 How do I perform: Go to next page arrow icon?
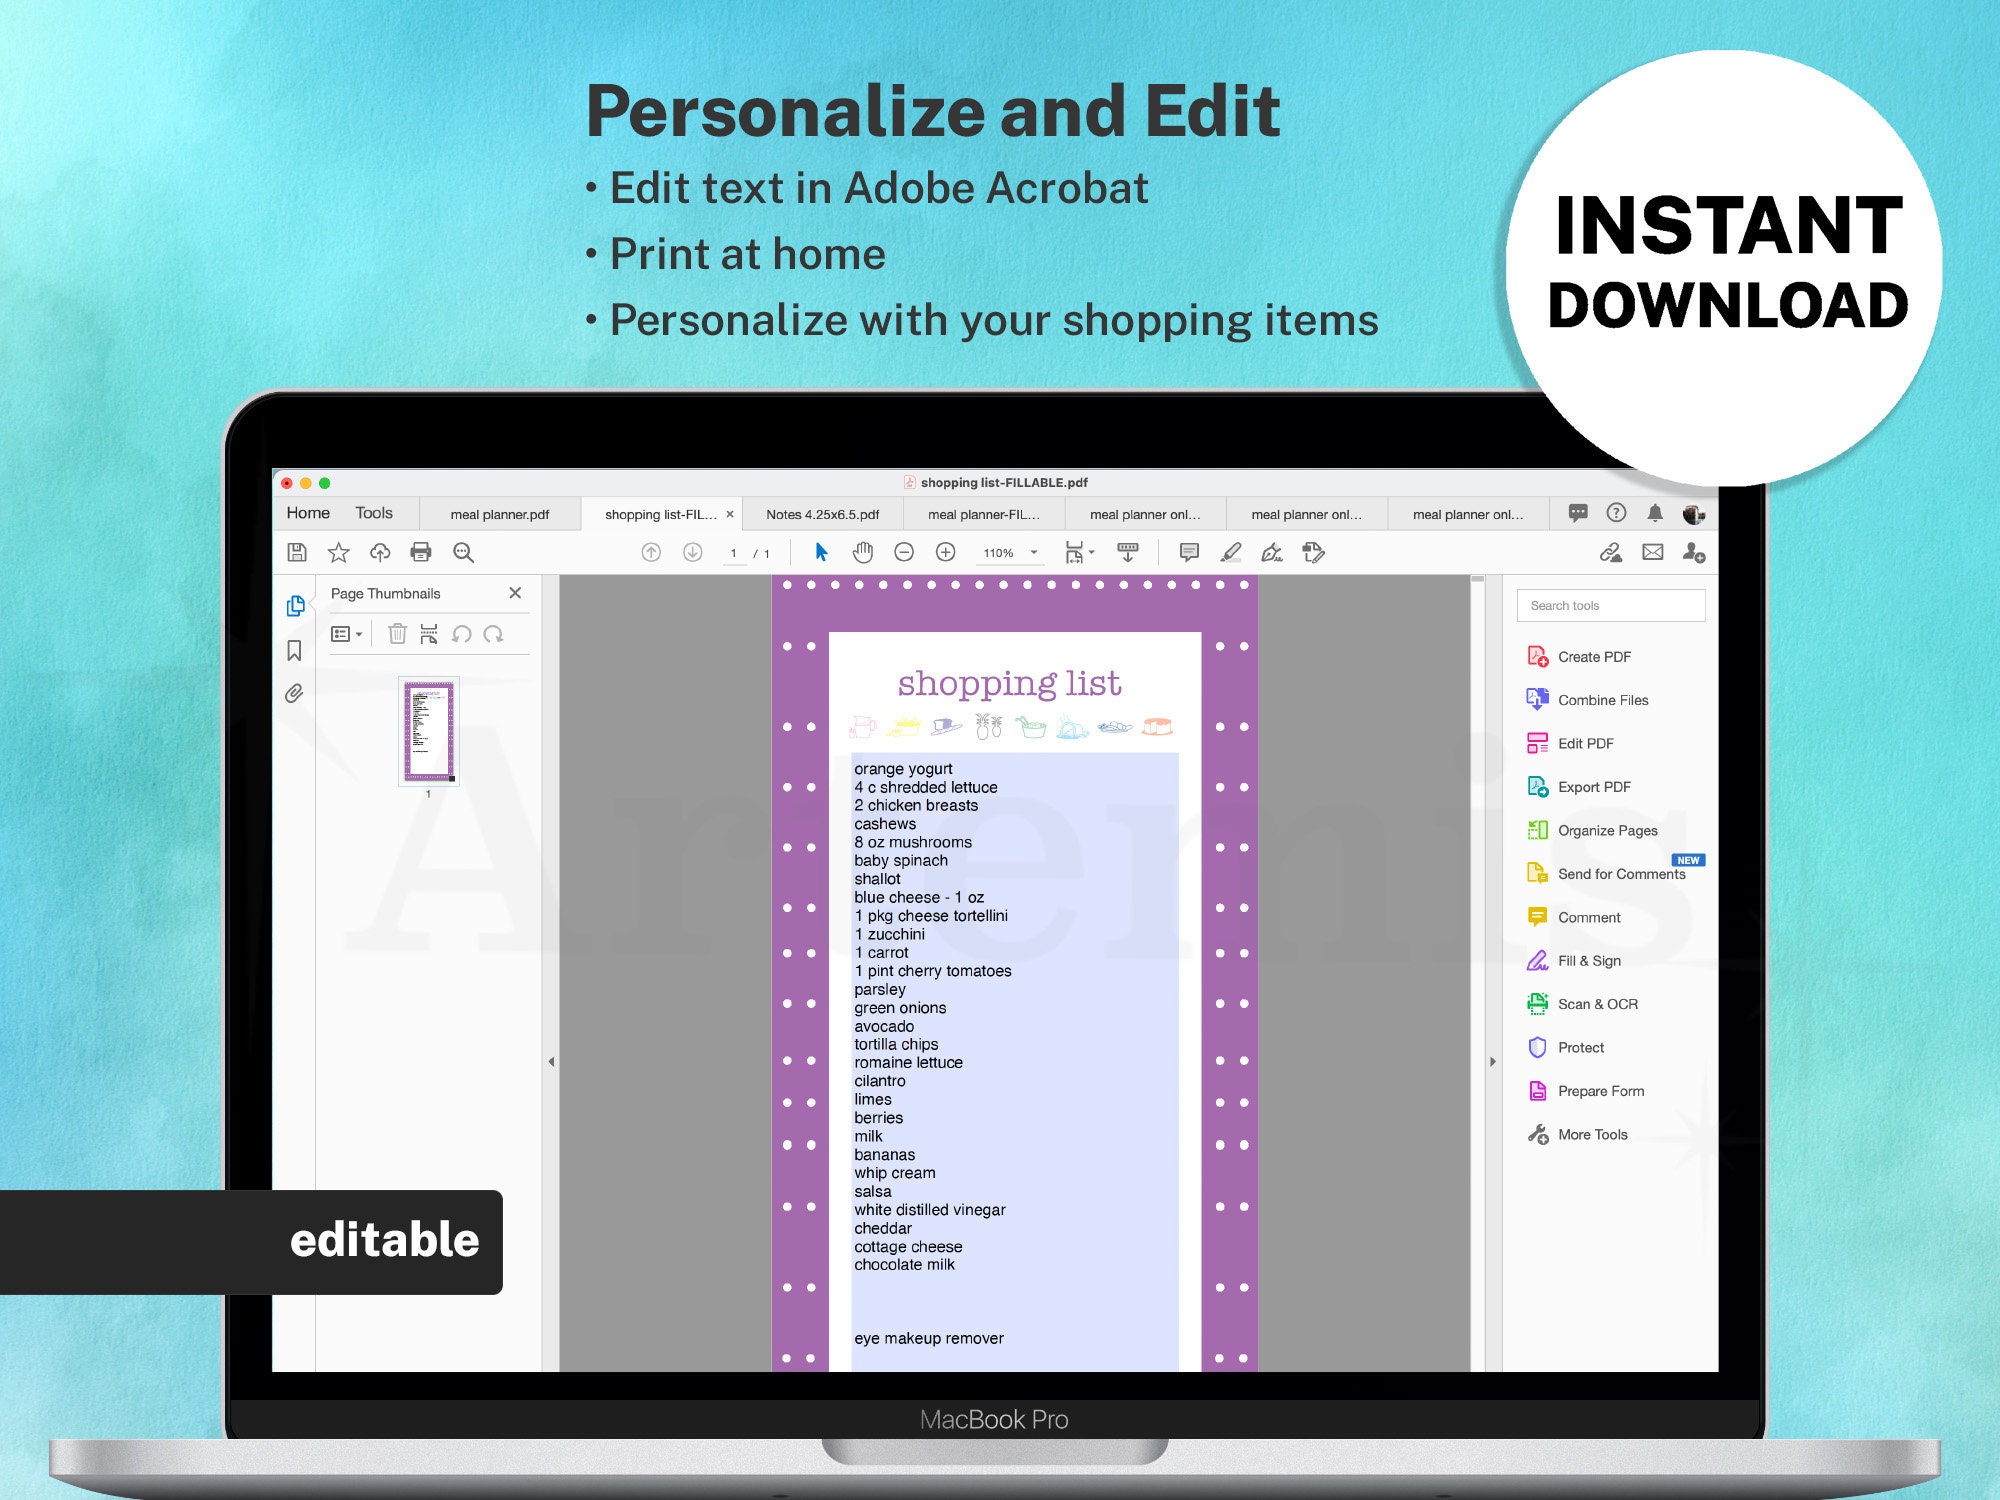(x=692, y=552)
